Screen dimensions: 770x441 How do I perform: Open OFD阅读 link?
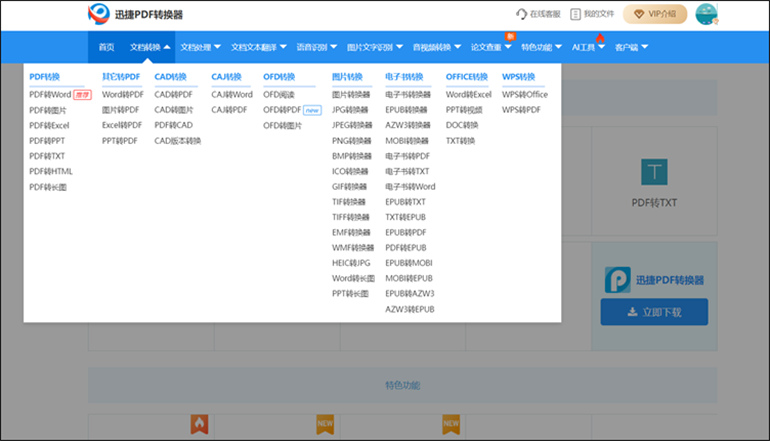click(279, 94)
